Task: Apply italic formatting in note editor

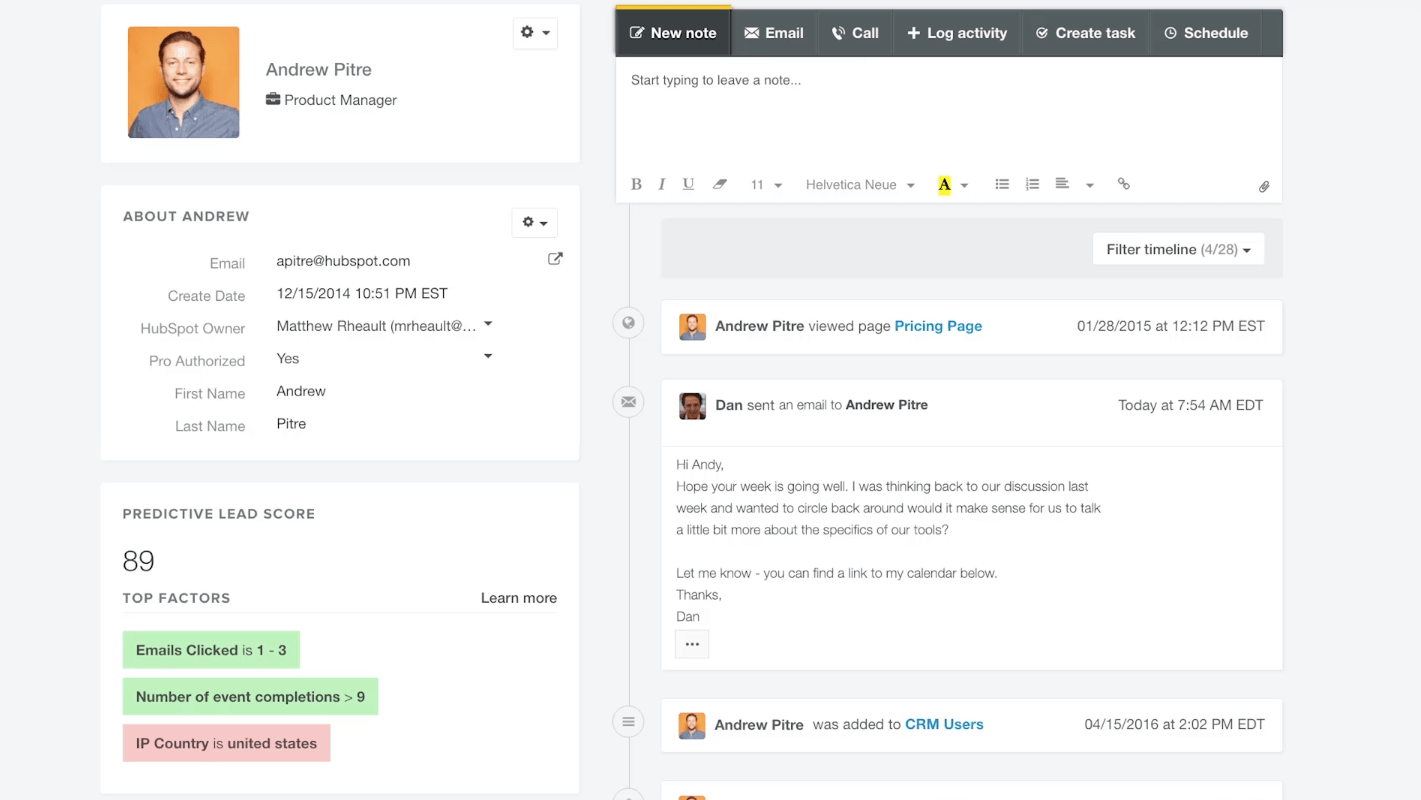Action: click(x=662, y=184)
